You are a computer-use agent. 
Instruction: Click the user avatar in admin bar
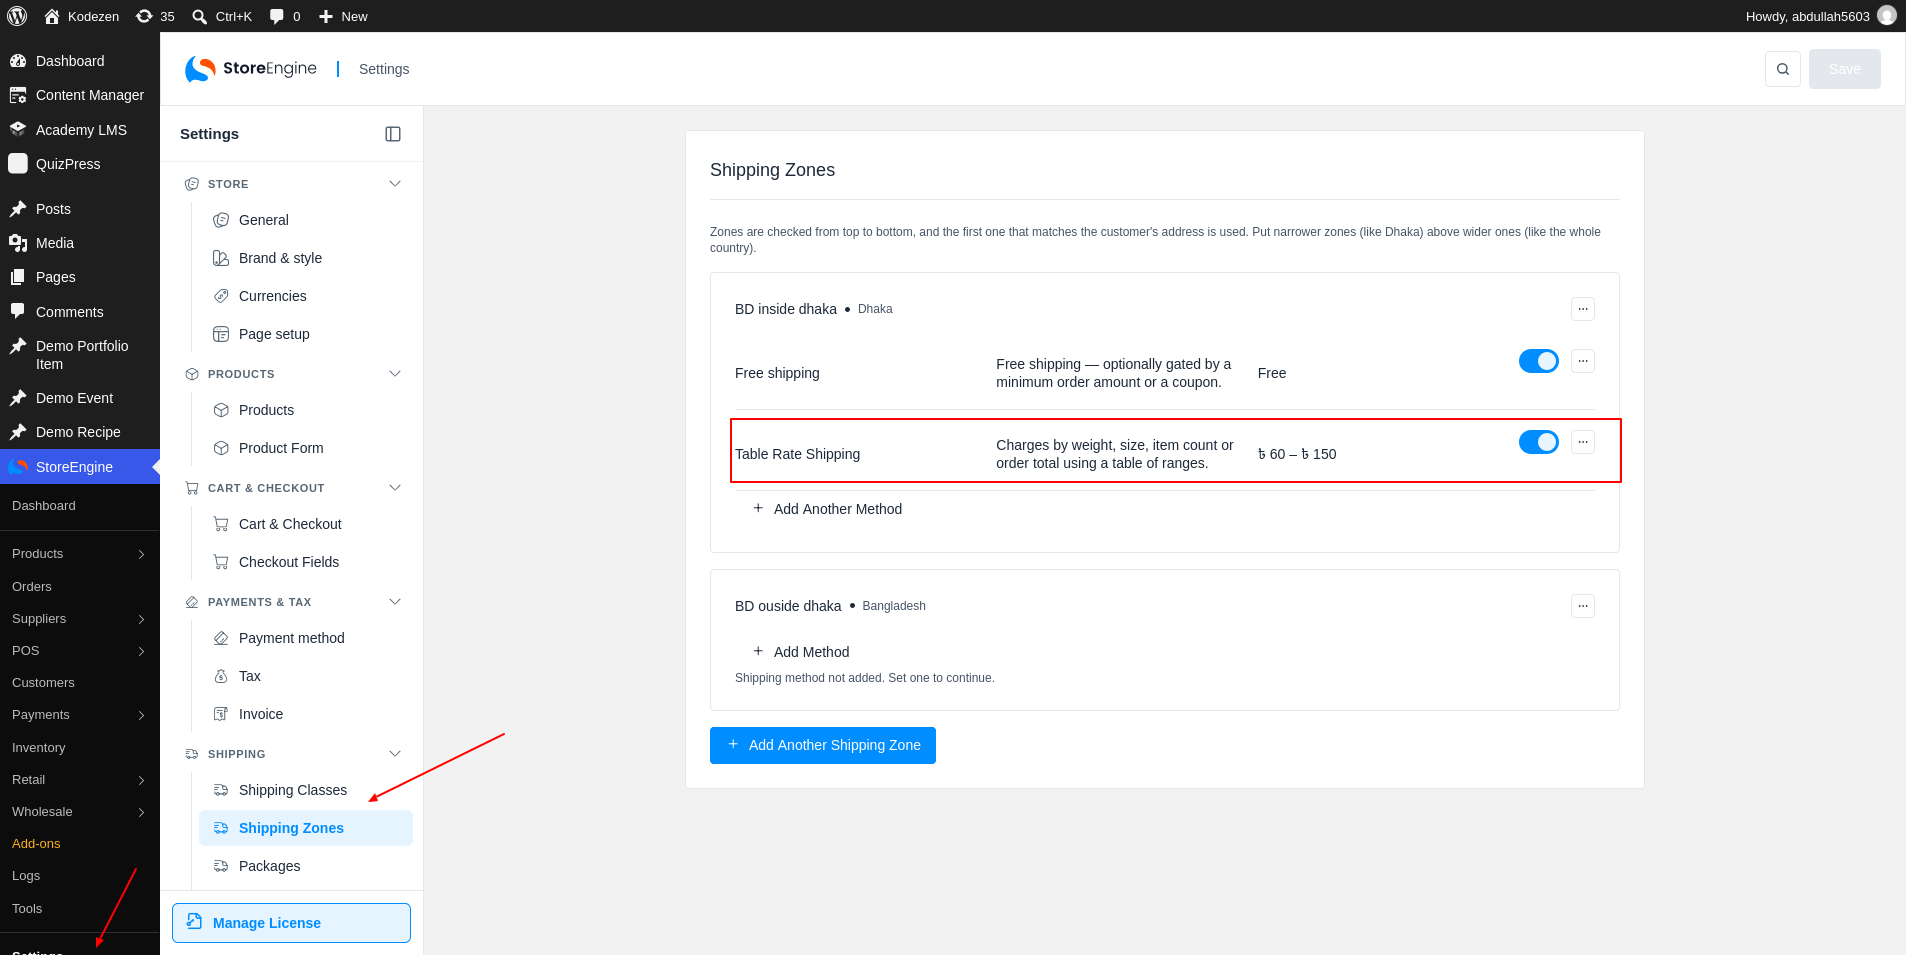point(1887,16)
